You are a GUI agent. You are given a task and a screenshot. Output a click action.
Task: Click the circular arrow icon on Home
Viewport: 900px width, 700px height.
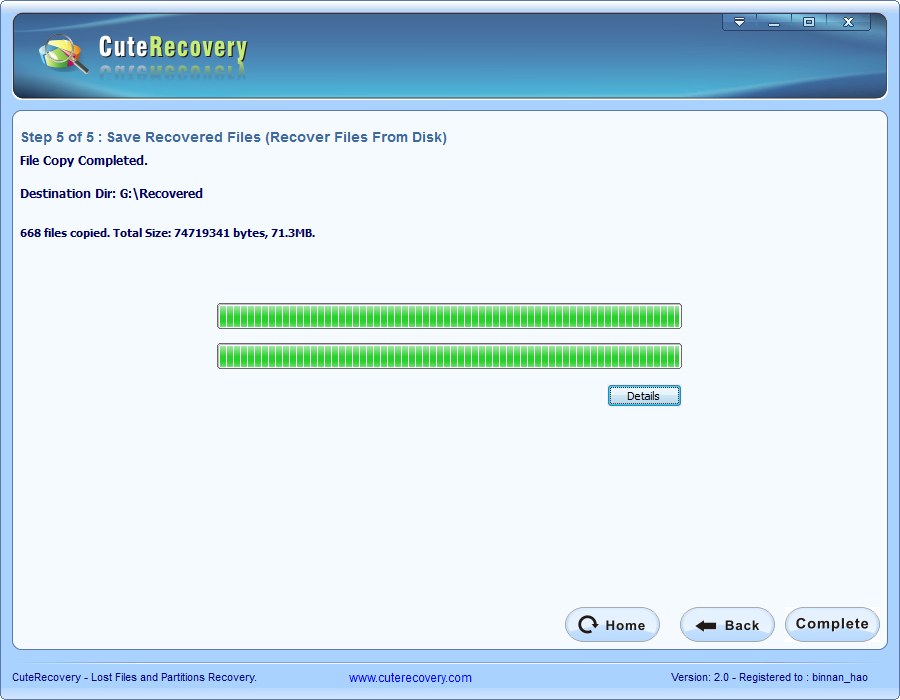(x=588, y=625)
